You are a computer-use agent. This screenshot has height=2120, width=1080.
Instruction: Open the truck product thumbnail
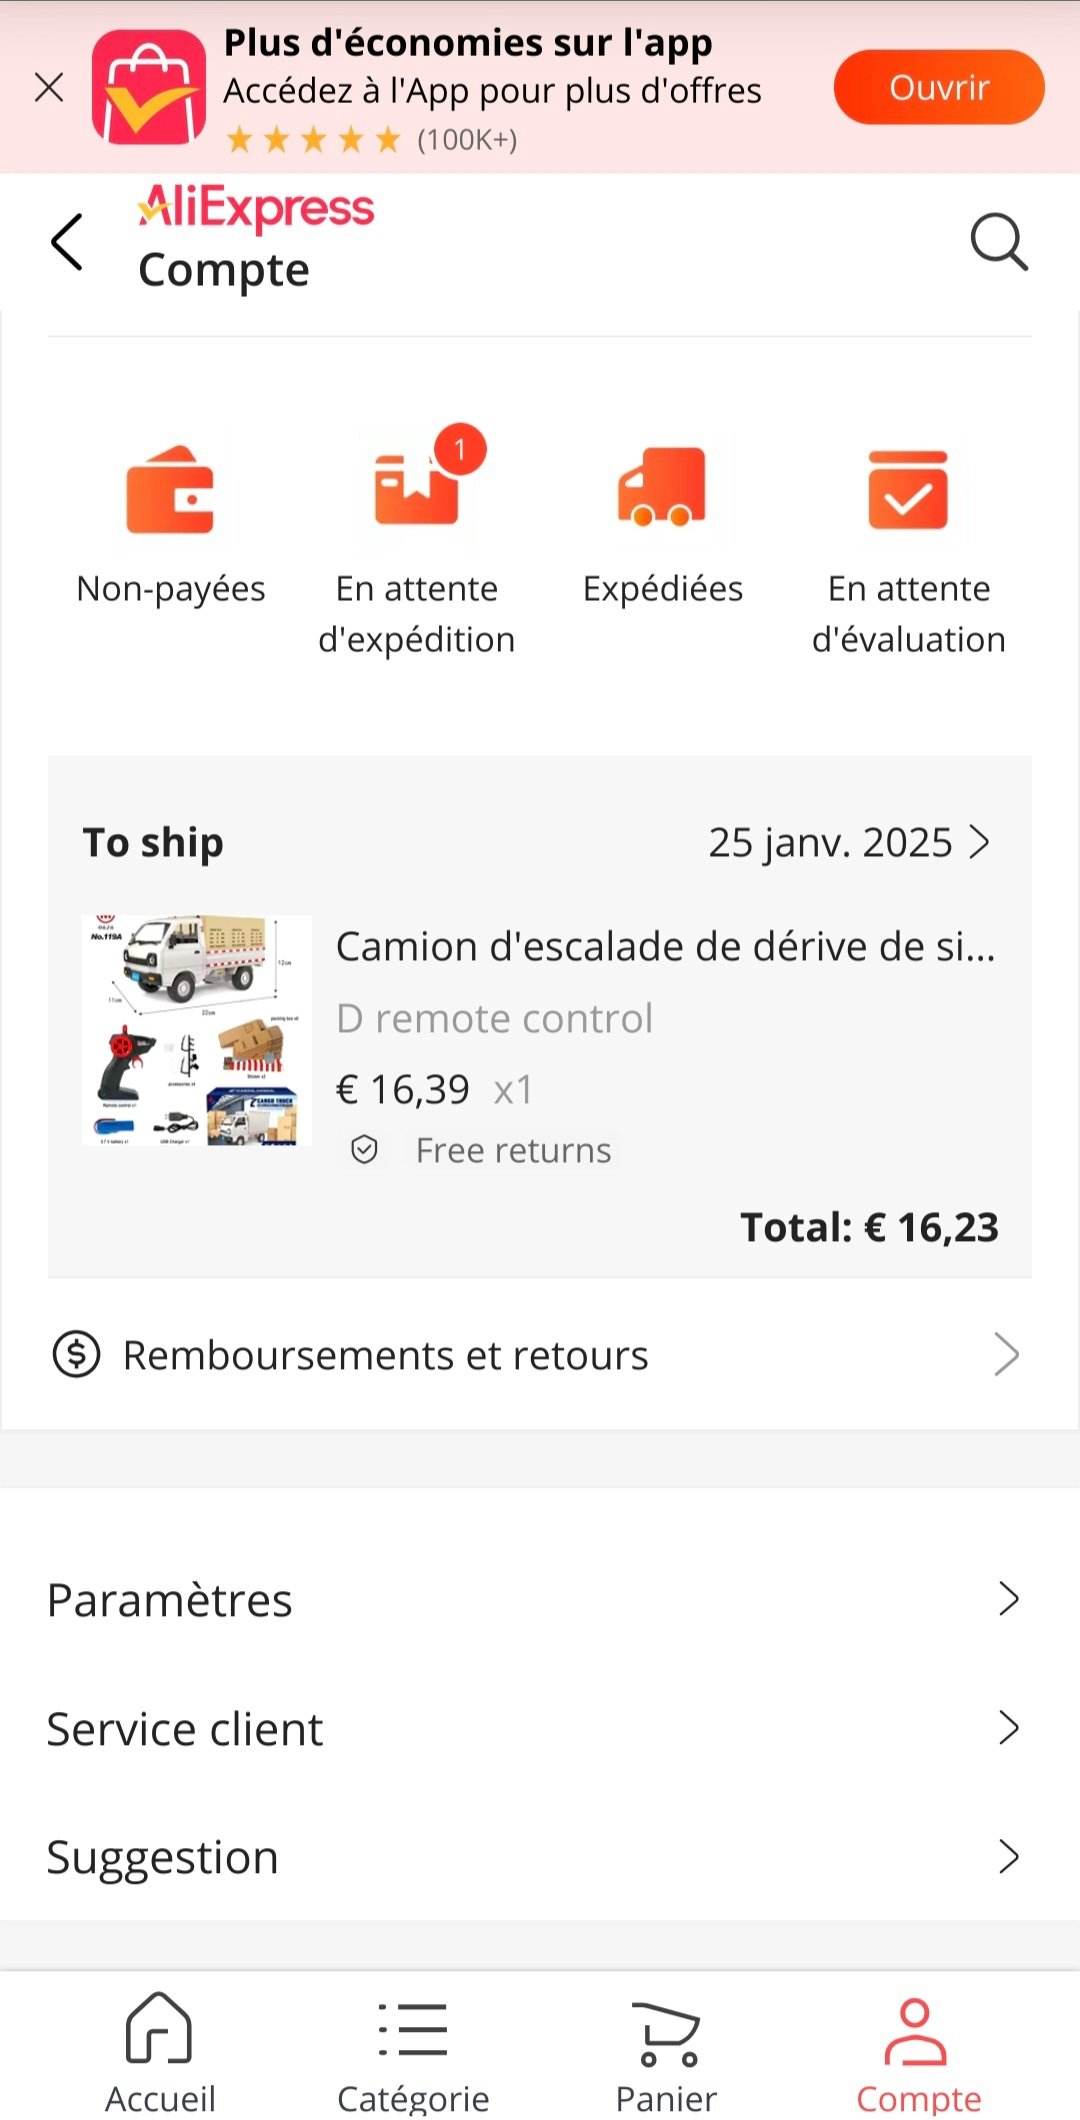click(x=196, y=1030)
